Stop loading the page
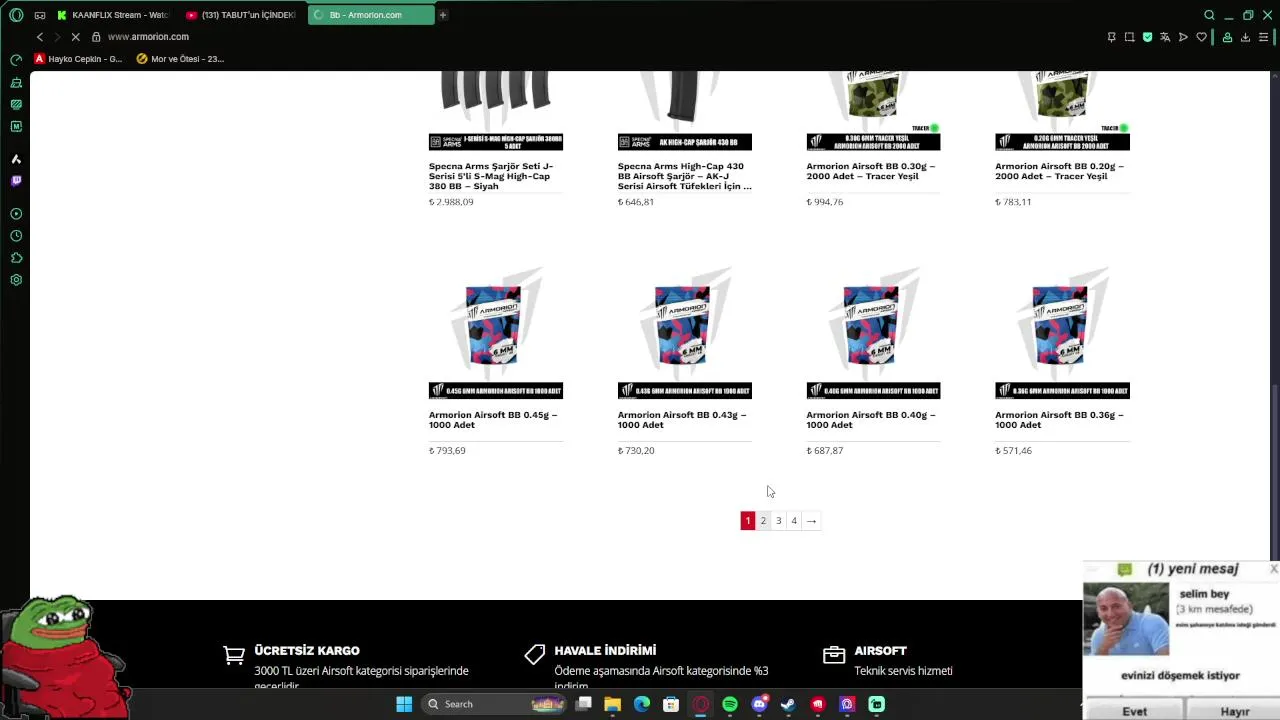The image size is (1280, 720). pyautogui.click(x=75, y=37)
